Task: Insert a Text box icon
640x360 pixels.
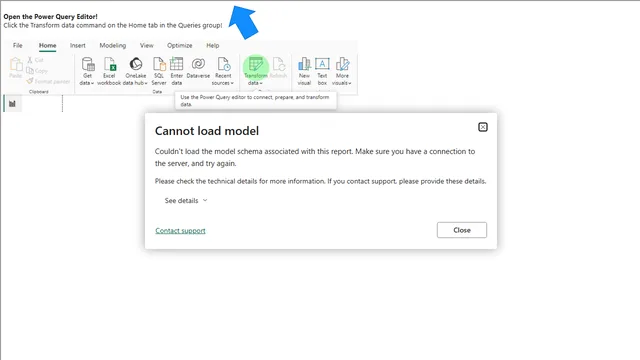Action: click(322, 64)
